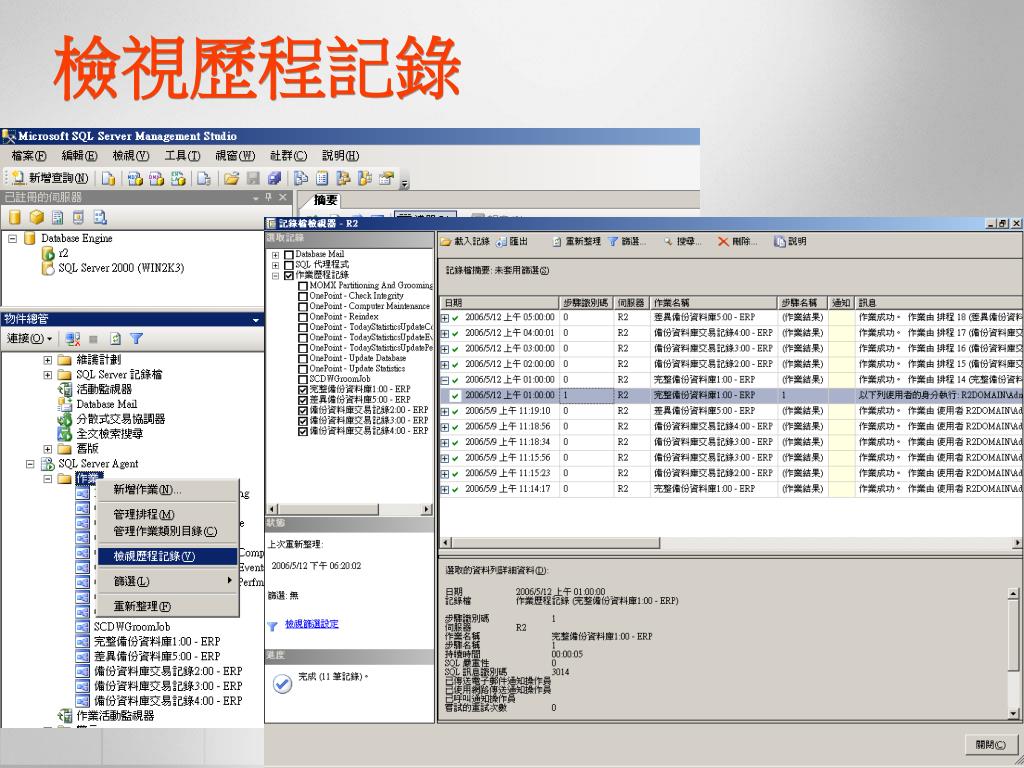The width and height of the screenshot is (1024, 768).
Task: Collapse the SQL Server Agent node
Action: click(30, 464)
